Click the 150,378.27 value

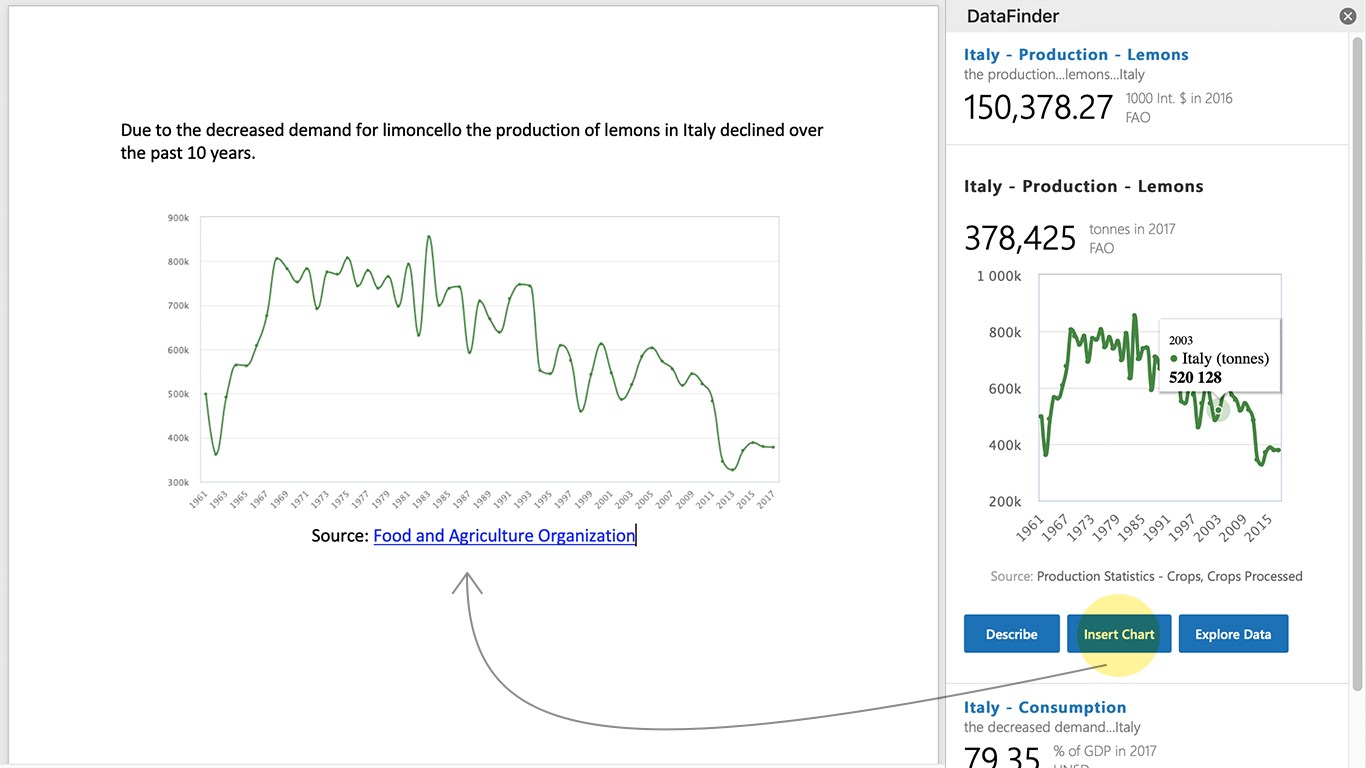pyautogui.click(x=1038, y=107)
